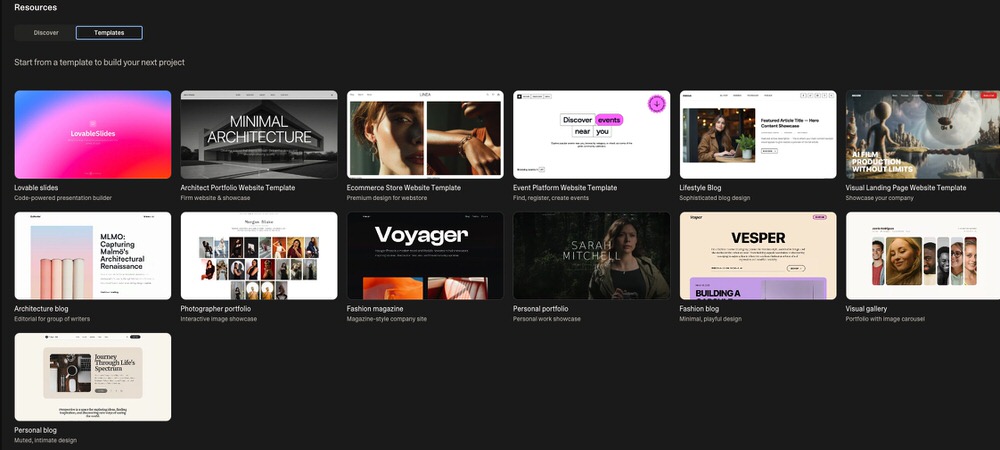Click the 'Sophisticated blog design' description

click(715, 198)
